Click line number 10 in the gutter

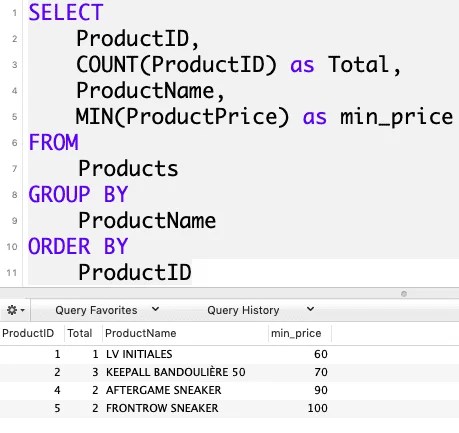(x=12, y=247)
